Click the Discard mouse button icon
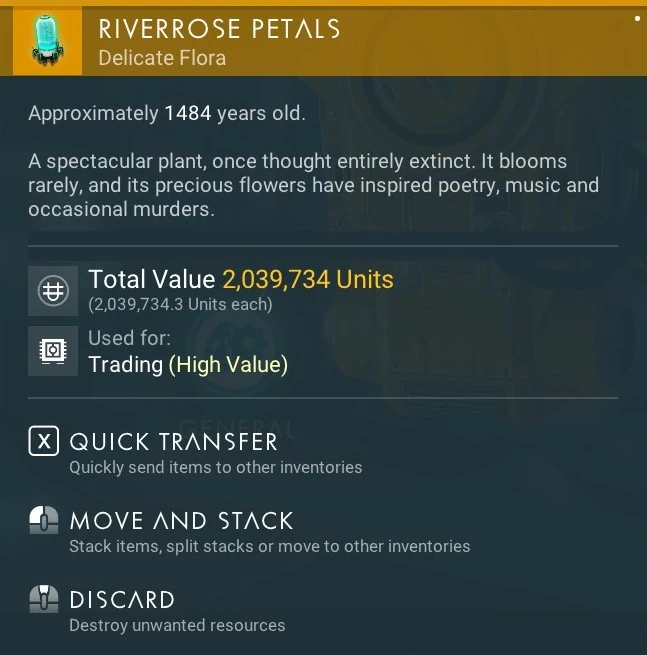This screenshot has height=655, width=647. 44,600
